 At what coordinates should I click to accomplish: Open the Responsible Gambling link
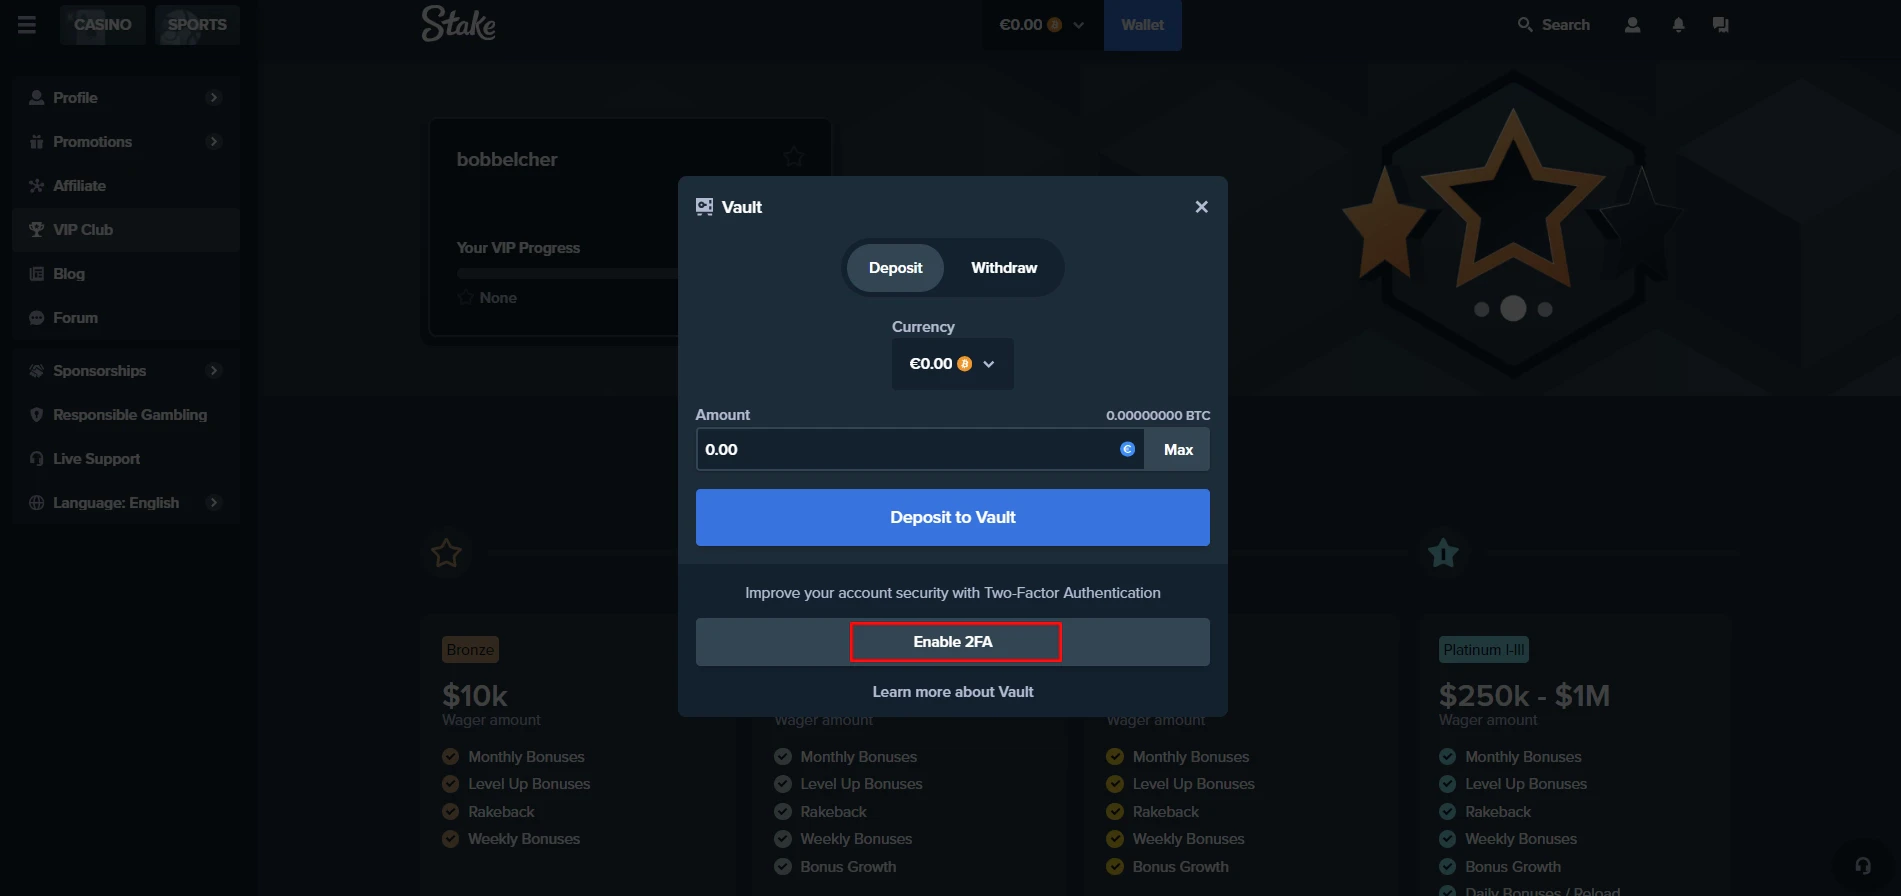[x=126, y=414]
